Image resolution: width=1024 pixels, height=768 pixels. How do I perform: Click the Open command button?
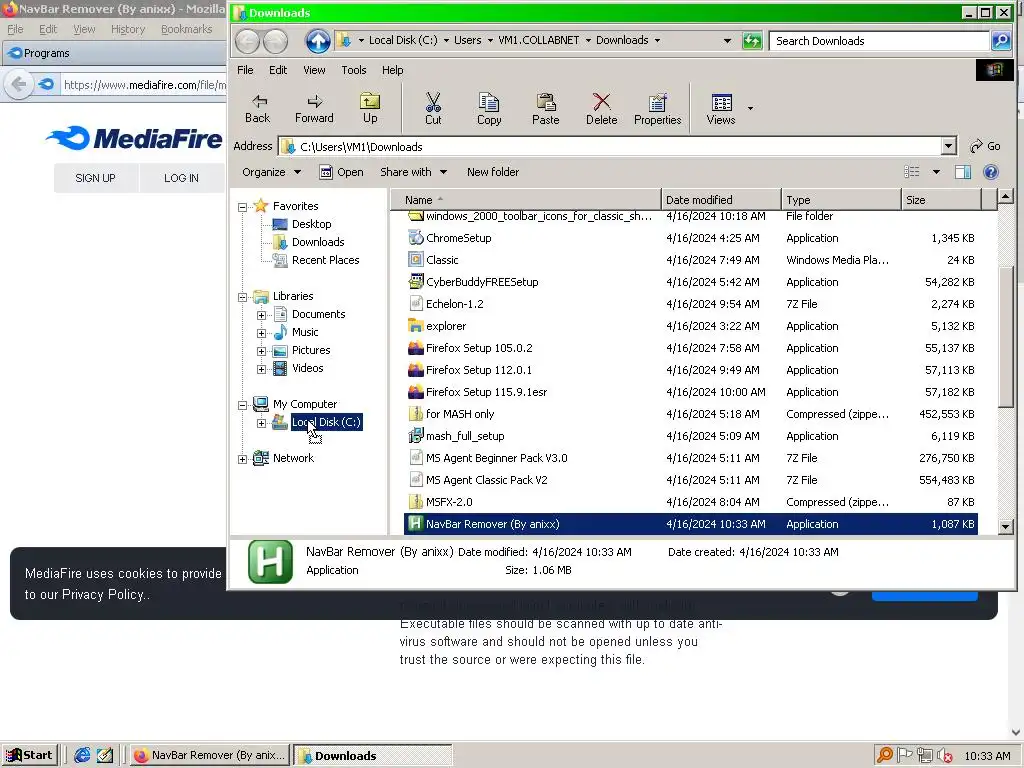(342, 172)
